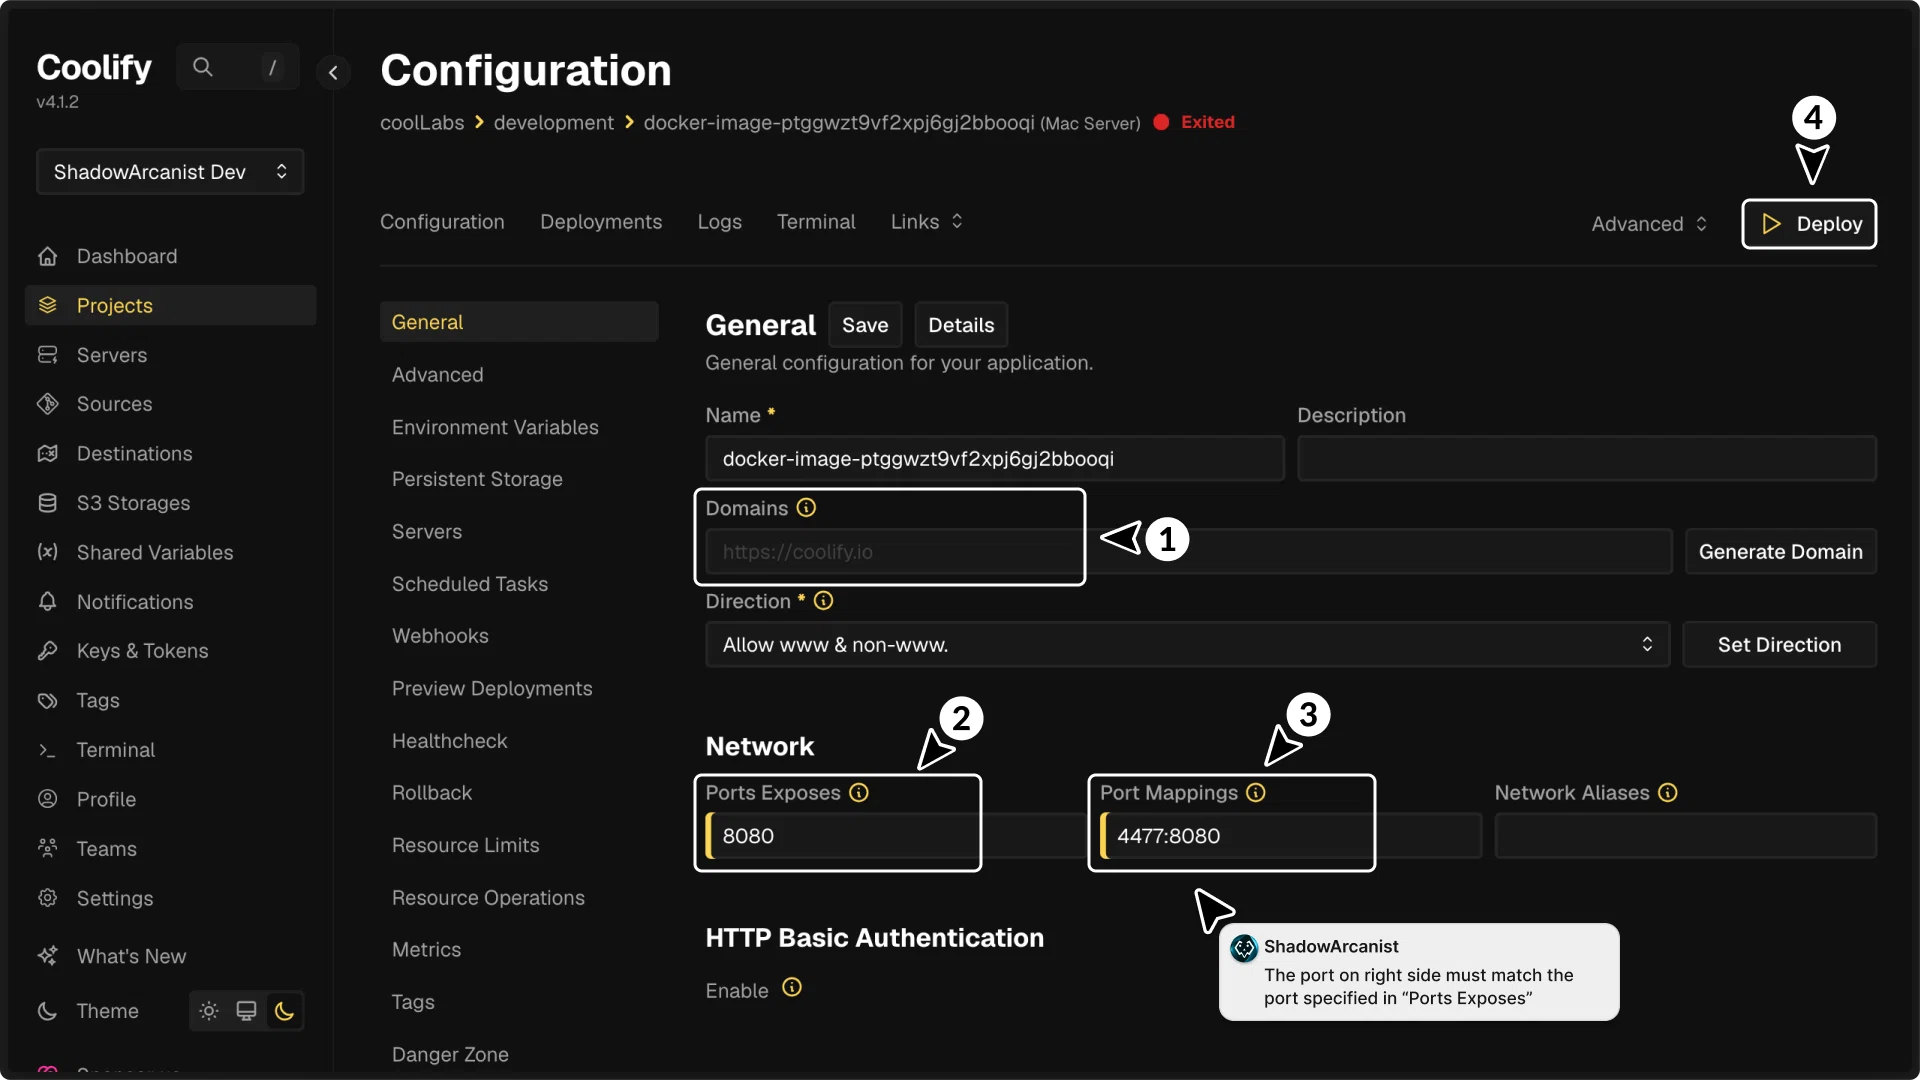Open Metrics section
1920x1080 pixels.
pyautogui.click(x=426, y=950)
